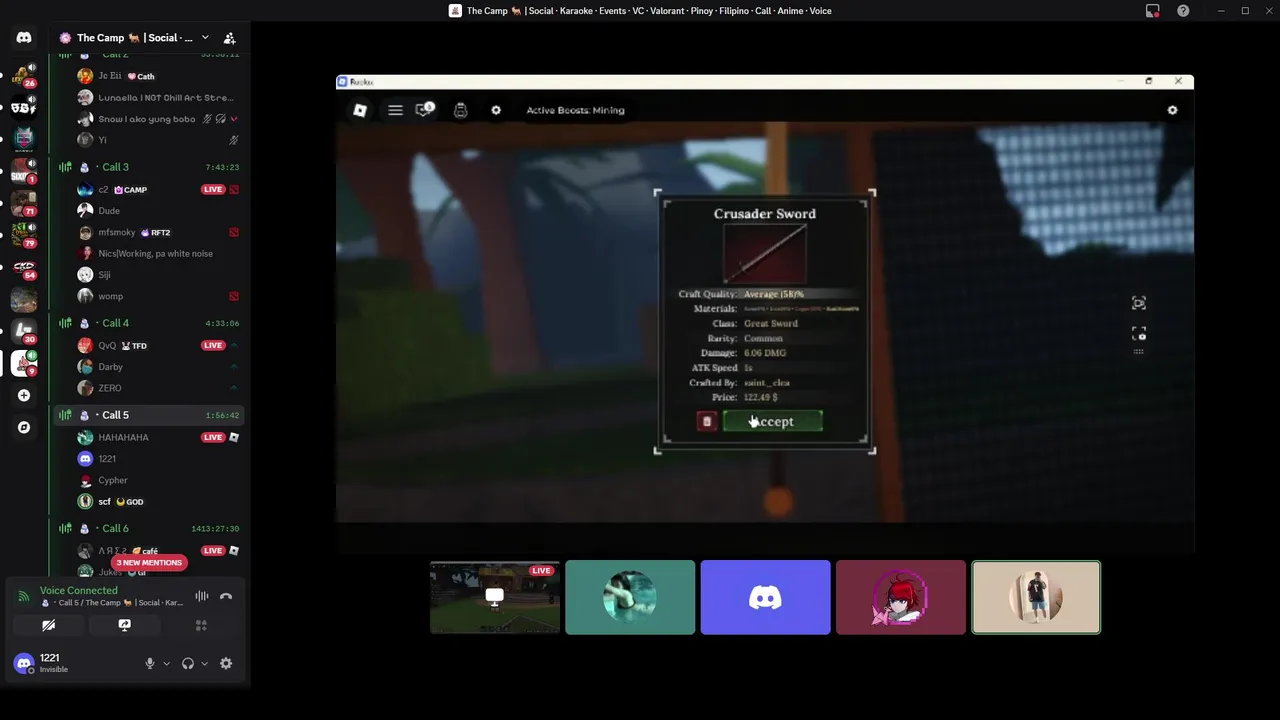
Task: Open Discord inbox icon in title bar
Action: [x=1153, y=11]
